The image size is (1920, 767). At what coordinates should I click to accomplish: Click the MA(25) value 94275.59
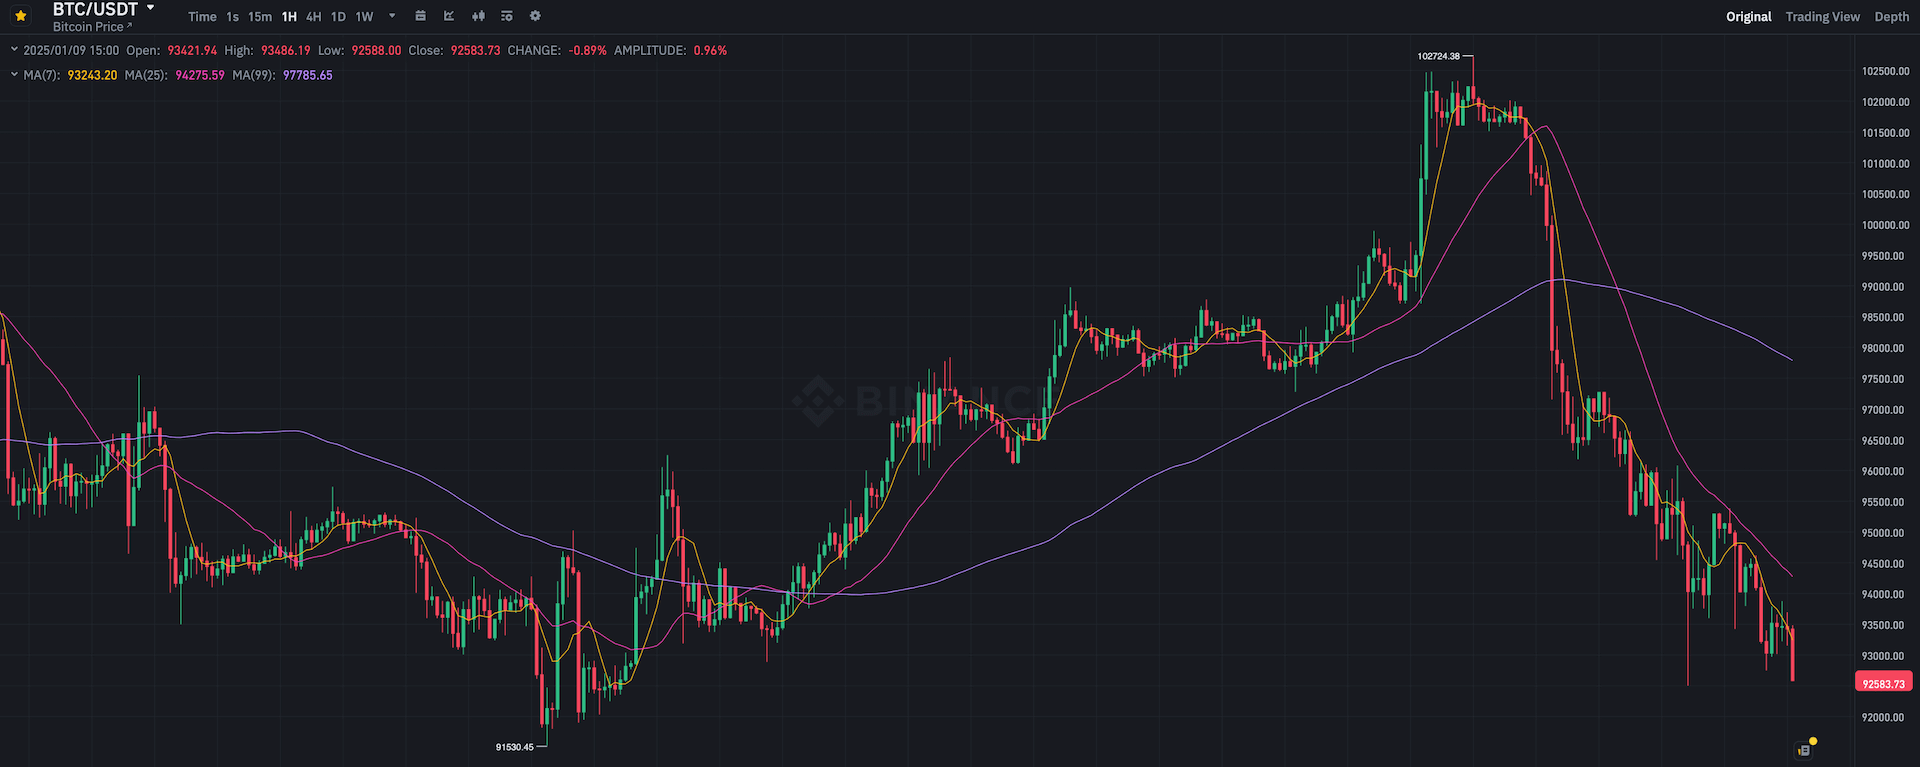(200, 75)
